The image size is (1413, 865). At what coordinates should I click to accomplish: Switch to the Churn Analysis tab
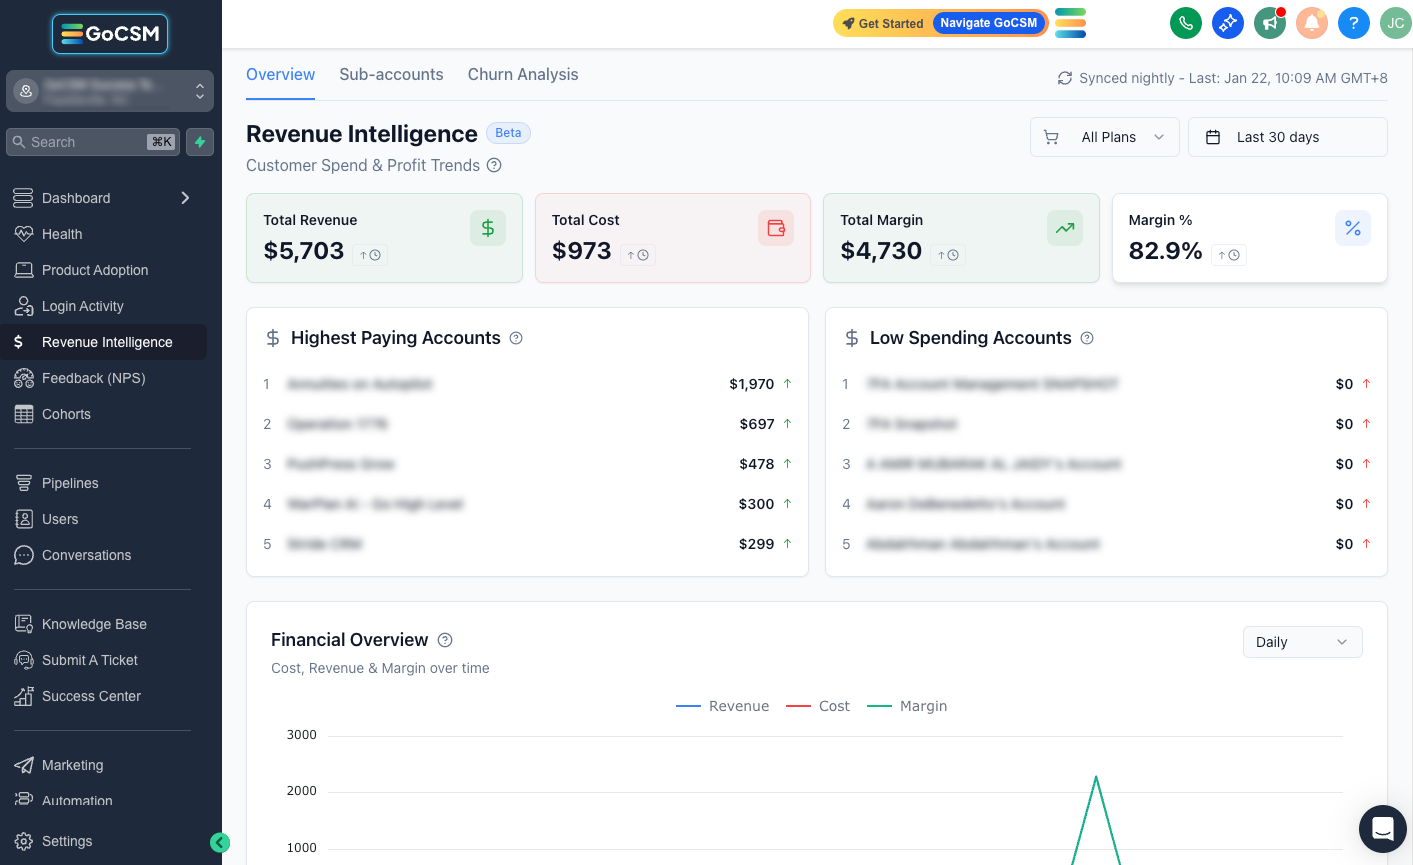523,75
